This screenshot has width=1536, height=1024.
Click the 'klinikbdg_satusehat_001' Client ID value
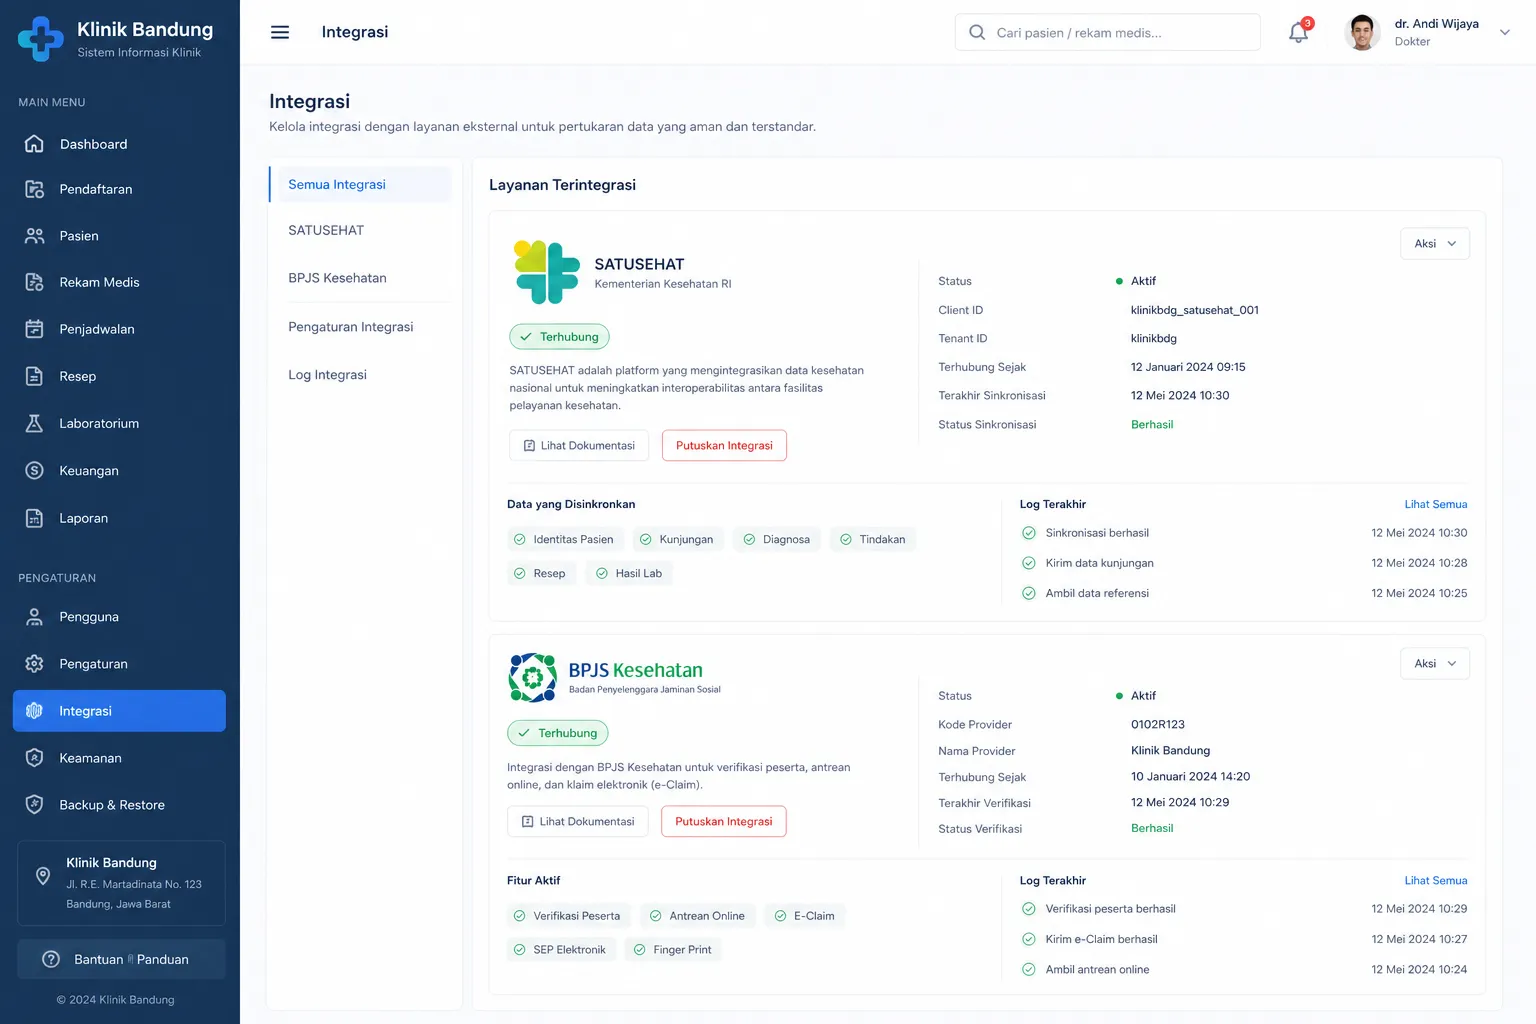click(x=1195, y=310)
